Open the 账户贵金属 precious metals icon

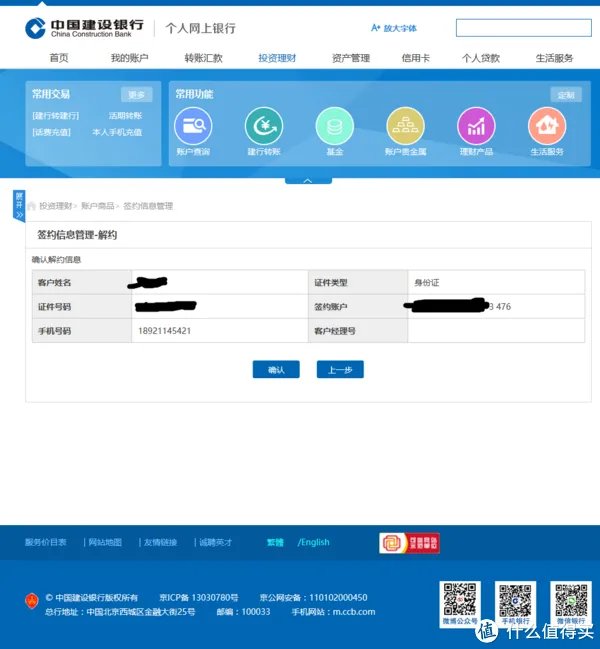click(x=406, y=126)
